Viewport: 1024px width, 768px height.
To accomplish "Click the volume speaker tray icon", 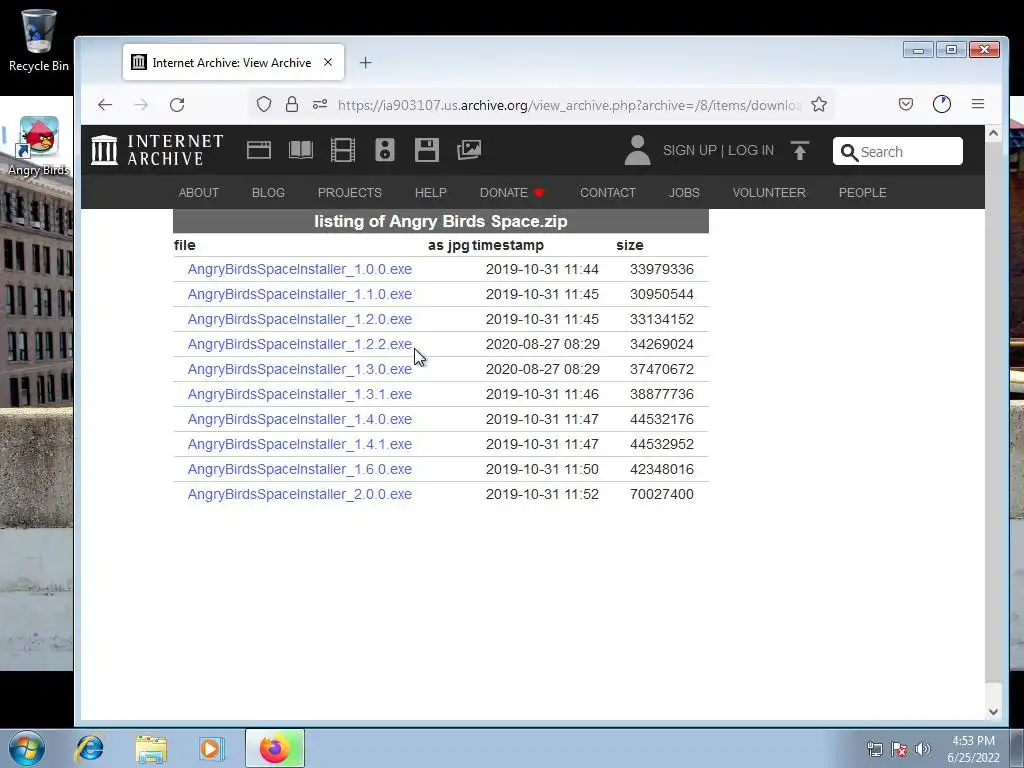I will point(923,749).
